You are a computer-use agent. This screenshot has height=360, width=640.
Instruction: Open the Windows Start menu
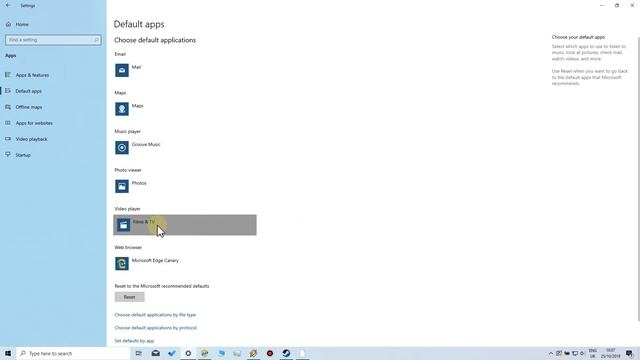[x=8, y=353]
